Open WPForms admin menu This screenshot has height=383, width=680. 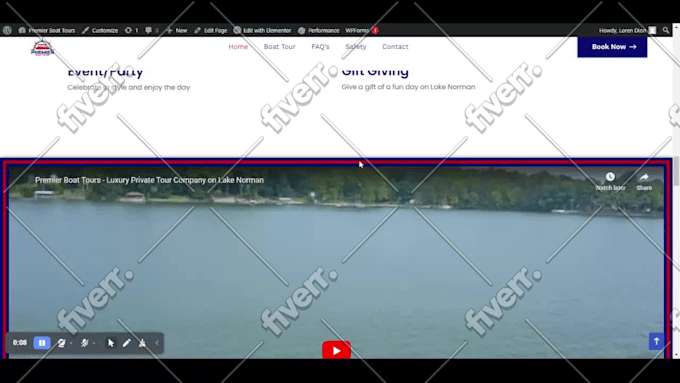pyautogui.click(x=362, y=30)
